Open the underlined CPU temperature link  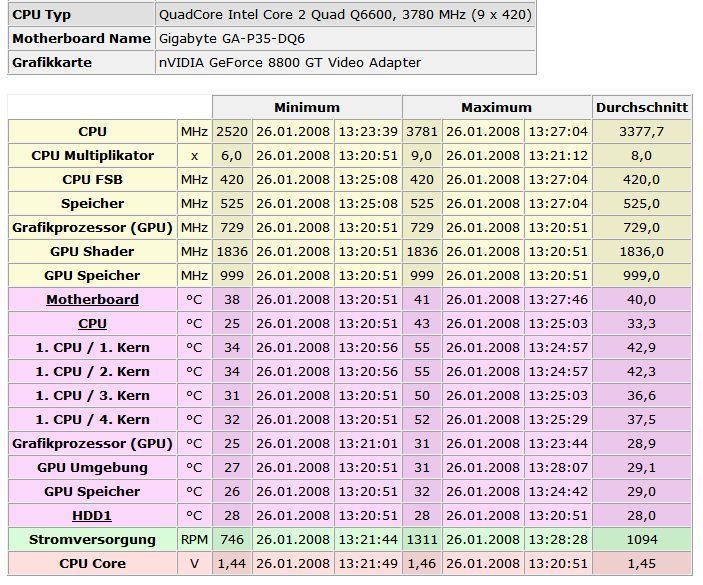point(92,324)
